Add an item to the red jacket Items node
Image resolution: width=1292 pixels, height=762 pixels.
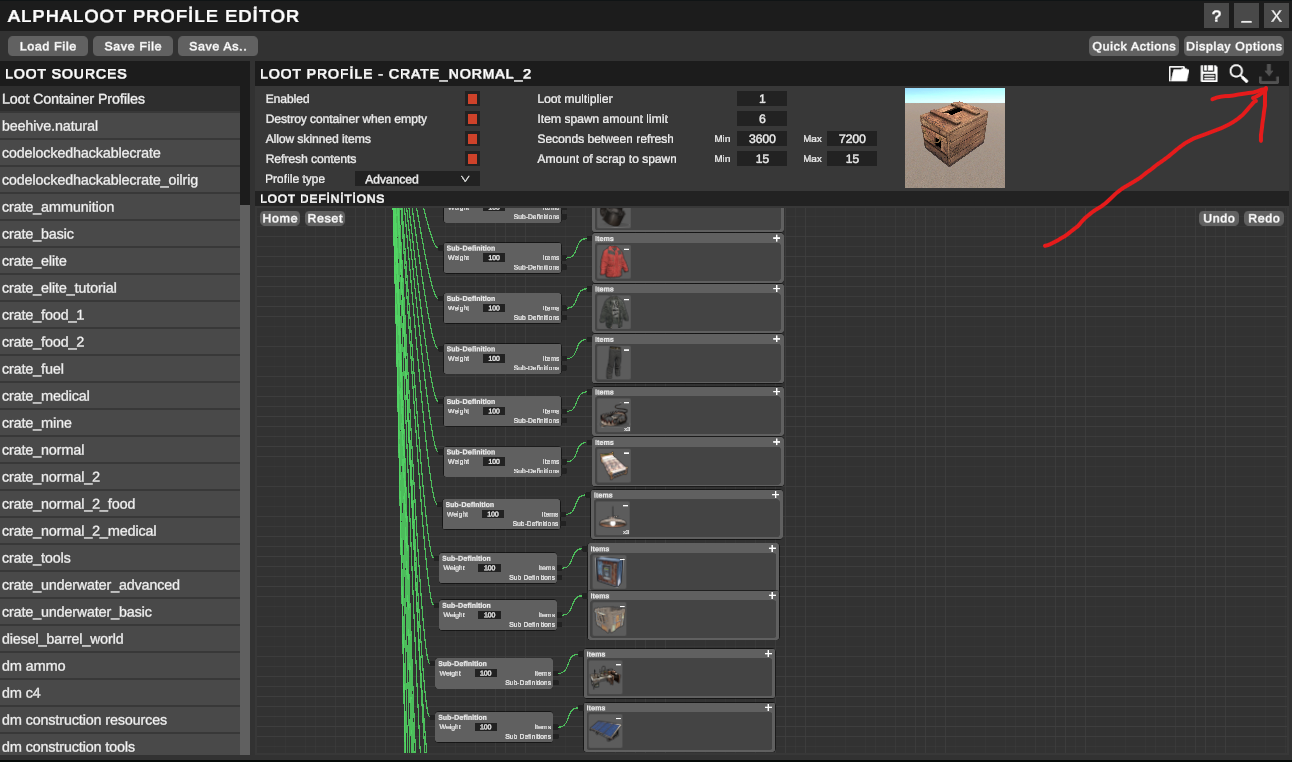[776, 238]
